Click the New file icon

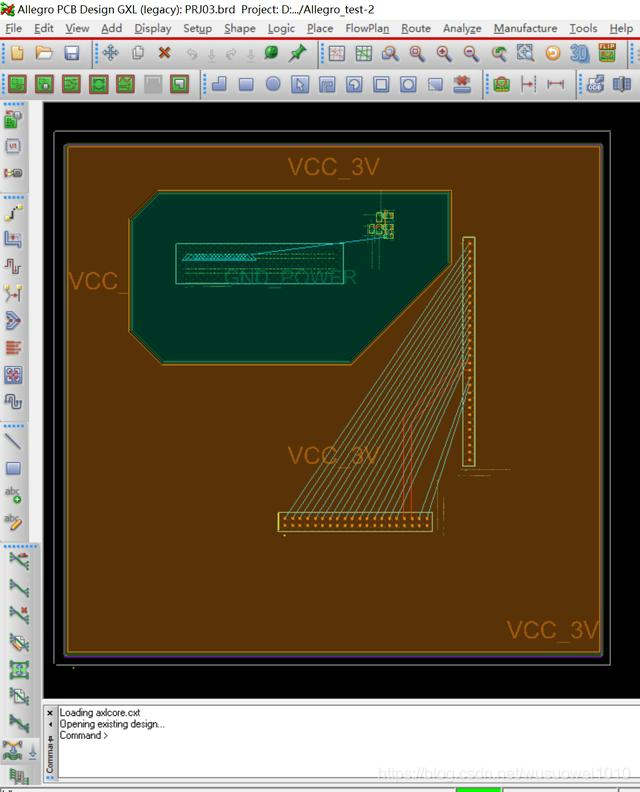pyautogui.click(x=17, y=53)
